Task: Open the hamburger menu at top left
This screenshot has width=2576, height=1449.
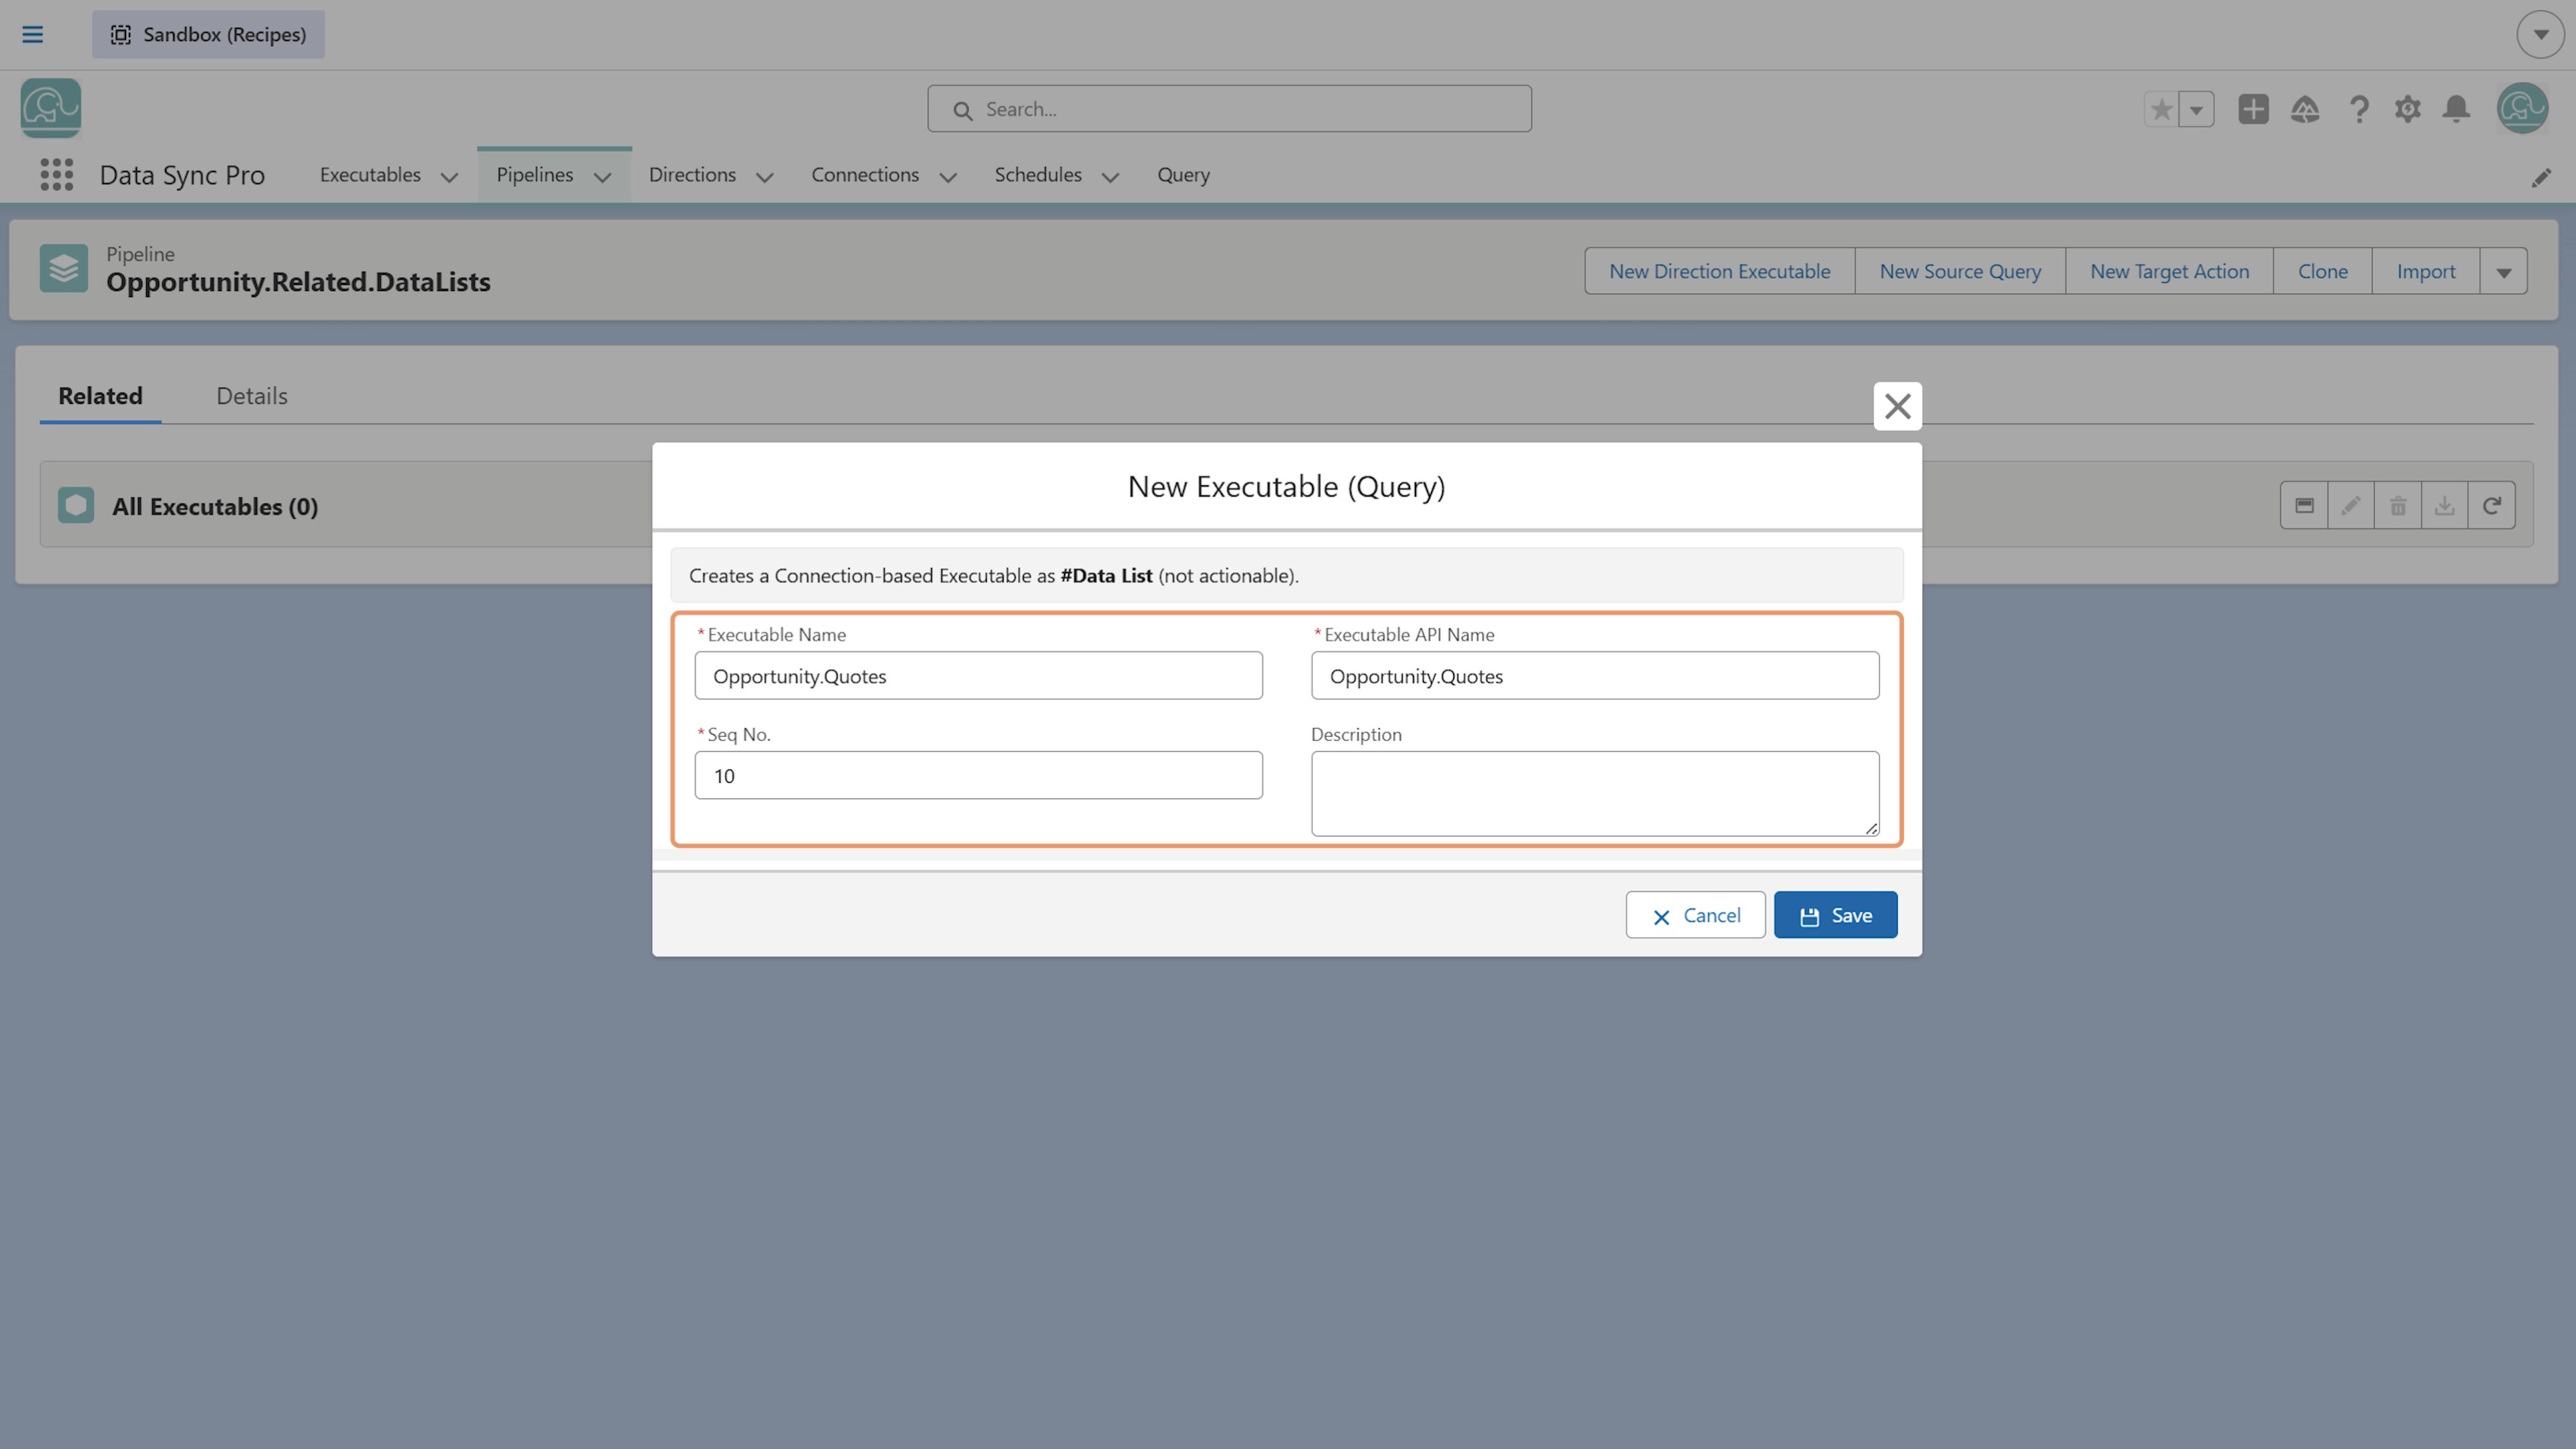Action: tap(32, 34)
